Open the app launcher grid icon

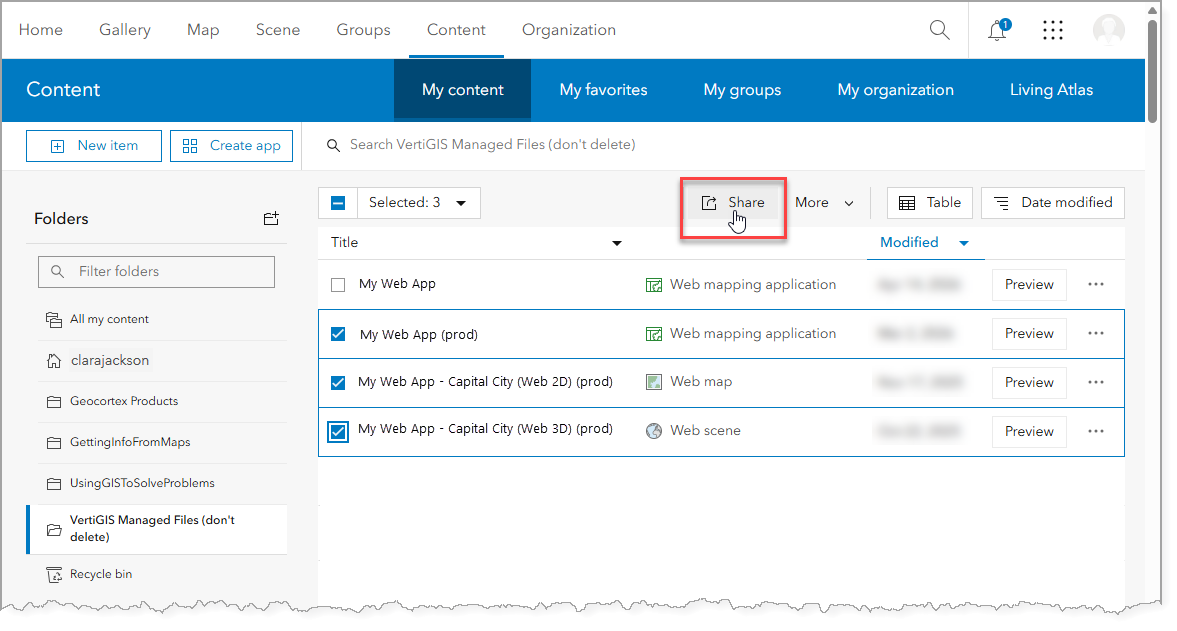point(1052,30)
